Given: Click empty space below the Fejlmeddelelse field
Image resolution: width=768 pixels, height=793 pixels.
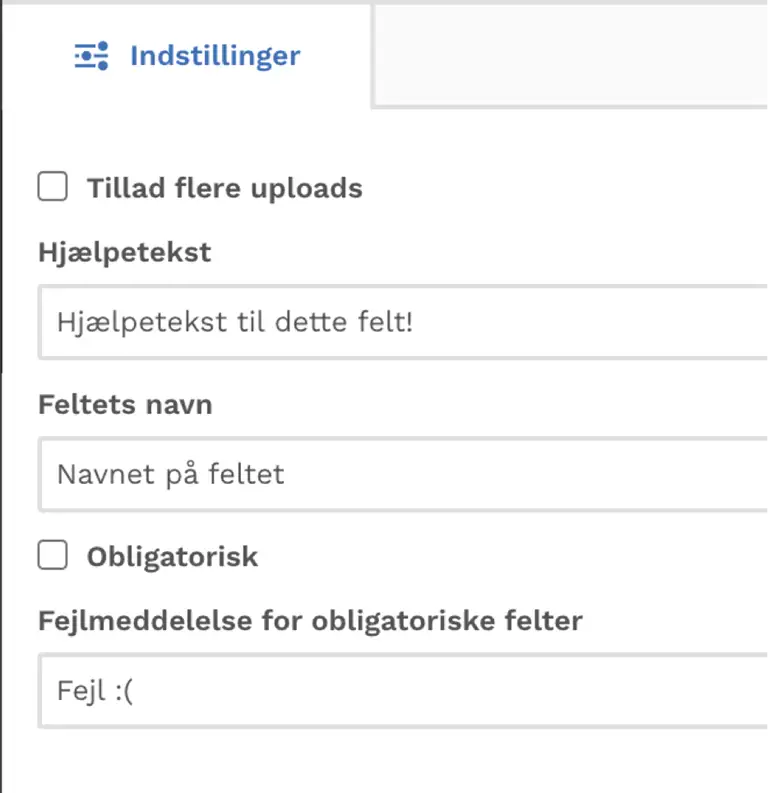Looking at the screenshot, I should (x=384, y=761).
